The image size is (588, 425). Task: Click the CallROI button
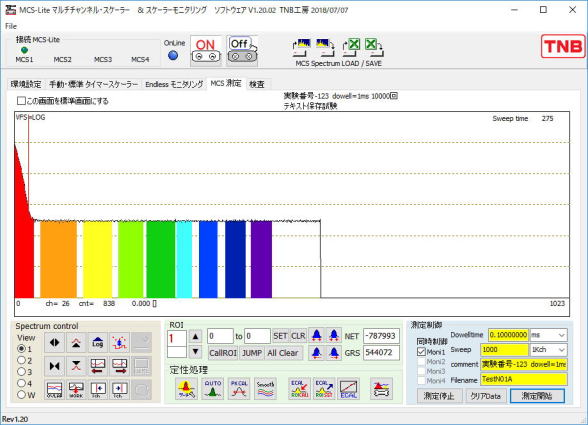[x=223, y=353]
